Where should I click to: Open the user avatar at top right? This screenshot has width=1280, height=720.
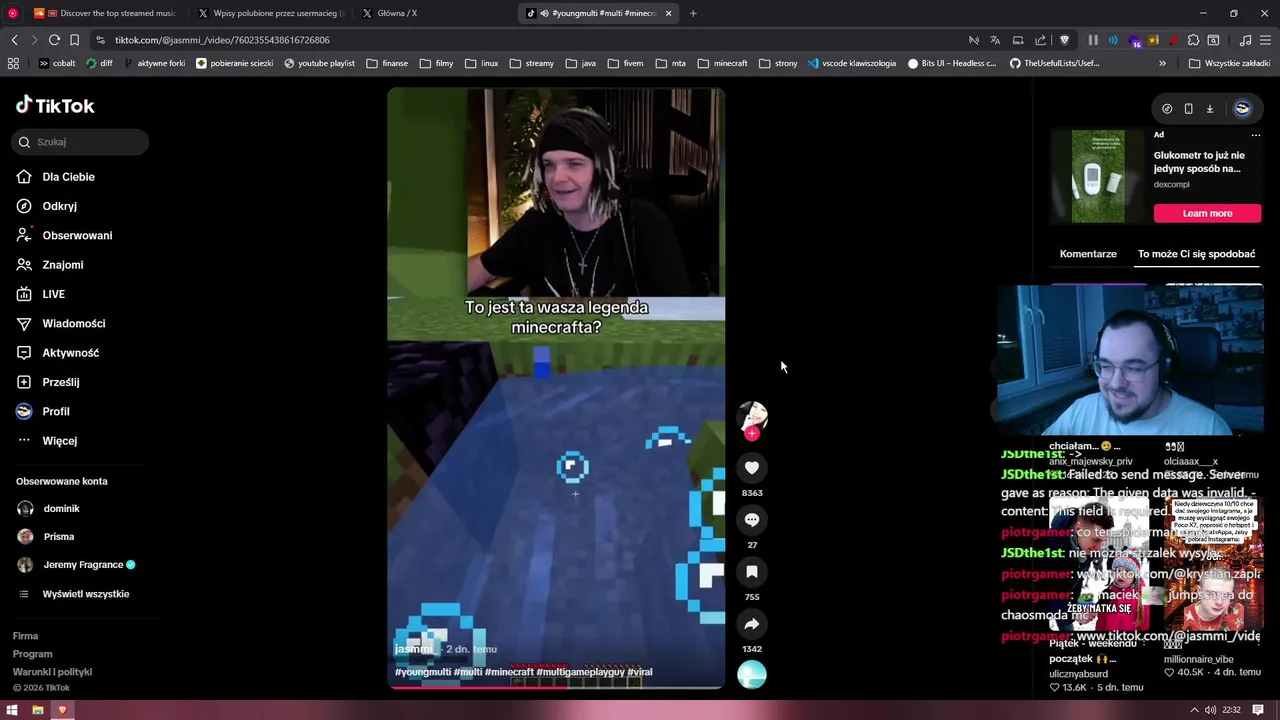(x=1242, y=109)
